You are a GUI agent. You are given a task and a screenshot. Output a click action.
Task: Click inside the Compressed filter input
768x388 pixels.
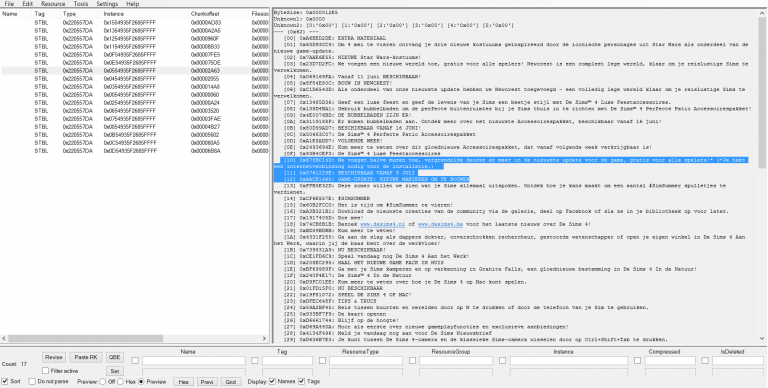pos(670,361)
